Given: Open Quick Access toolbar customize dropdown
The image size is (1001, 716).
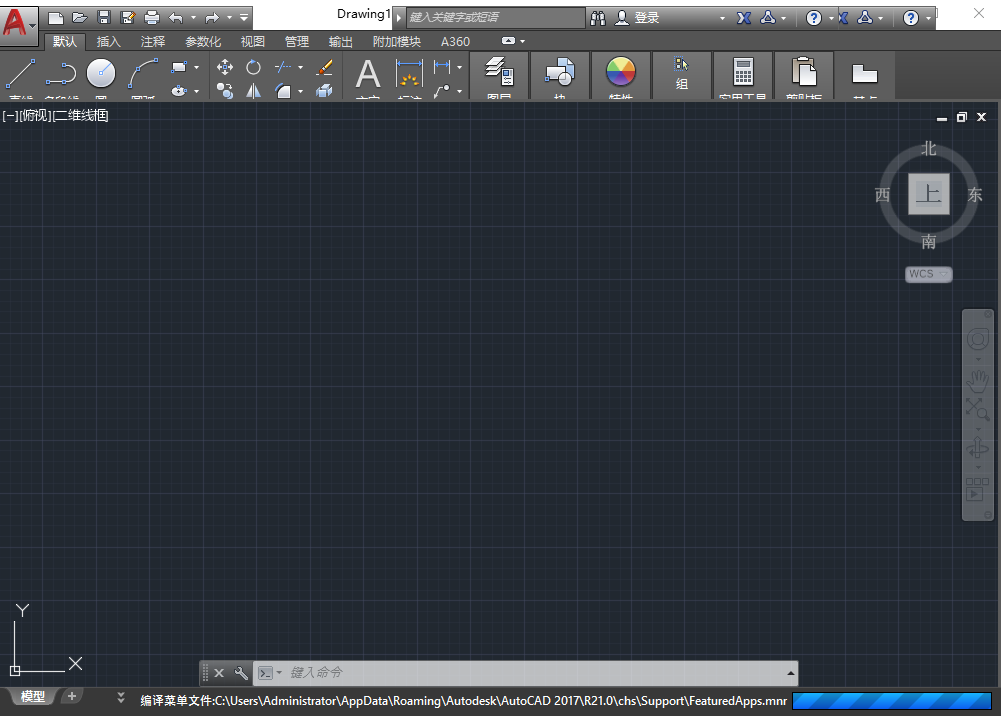Looking at the screenshot, I should pyautogui.click(x=243, y=17).
